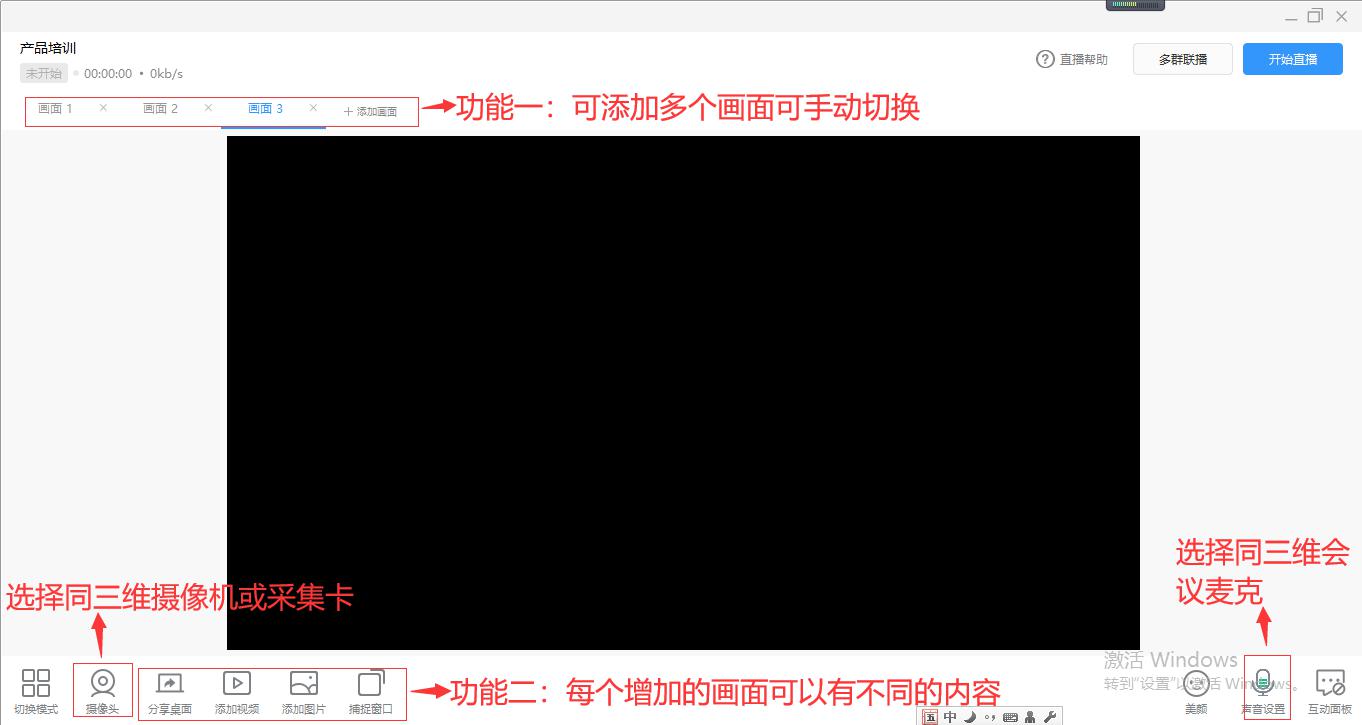
Task: Click the black live preview canvas
Action: pos(683,393)
